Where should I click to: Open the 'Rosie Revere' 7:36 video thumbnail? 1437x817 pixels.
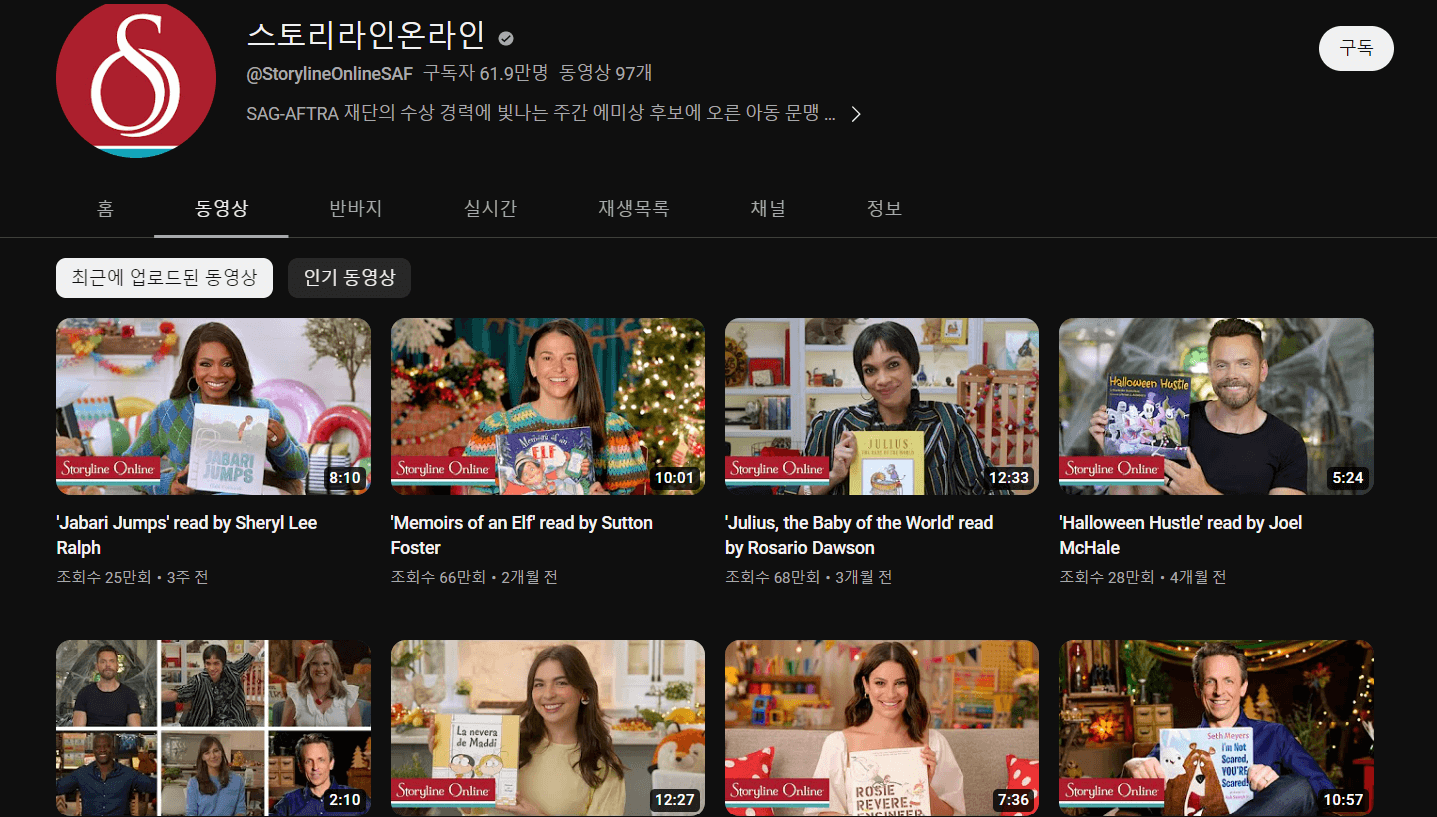[x=882, y=728]
